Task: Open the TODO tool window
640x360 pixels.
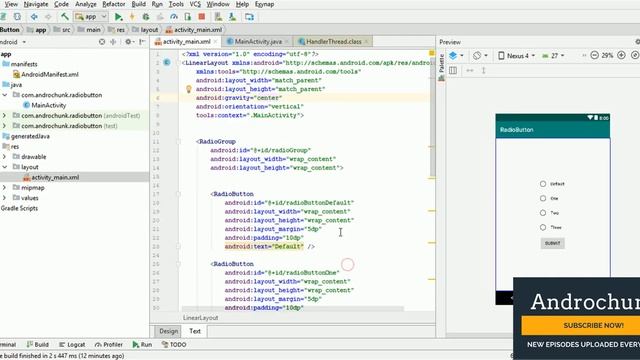Action: point(174,344)
